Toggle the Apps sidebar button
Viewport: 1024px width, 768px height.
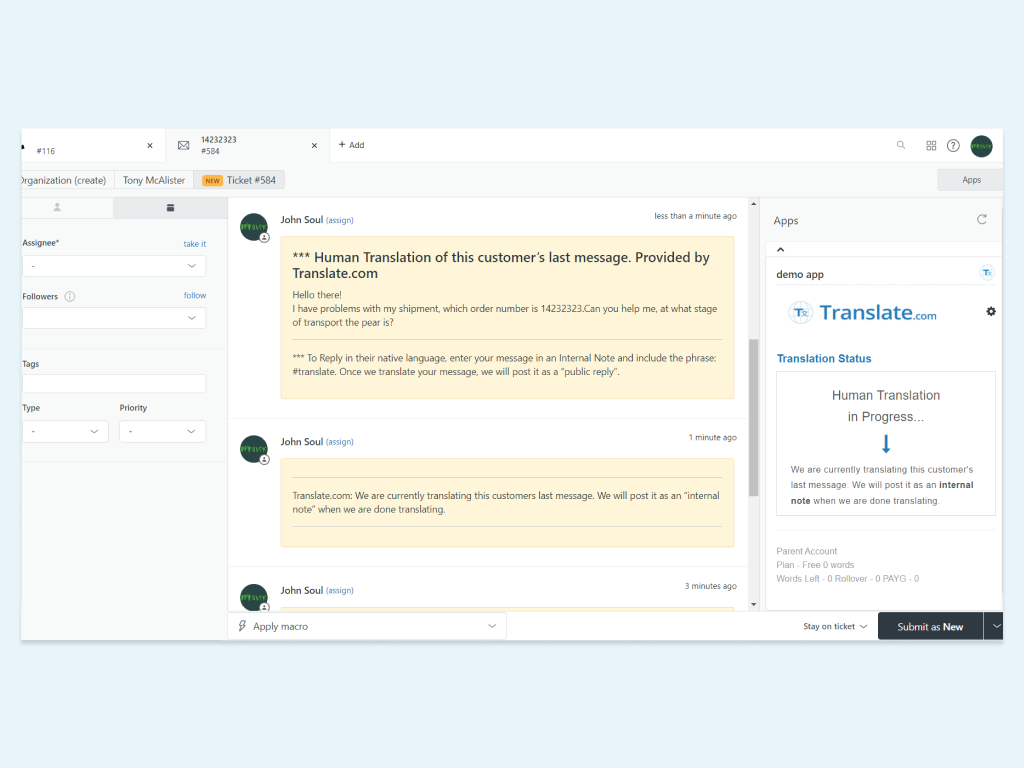[x=970, y=180]
